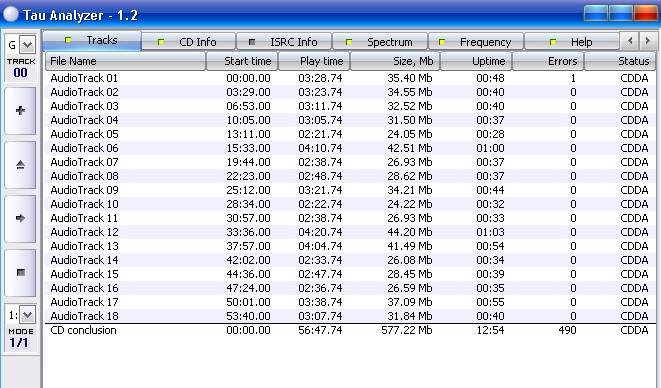Select the AudioTrack 12 row
Image resolution: width=661 pixels, height=388 pixels.
(x=350, y=232)
